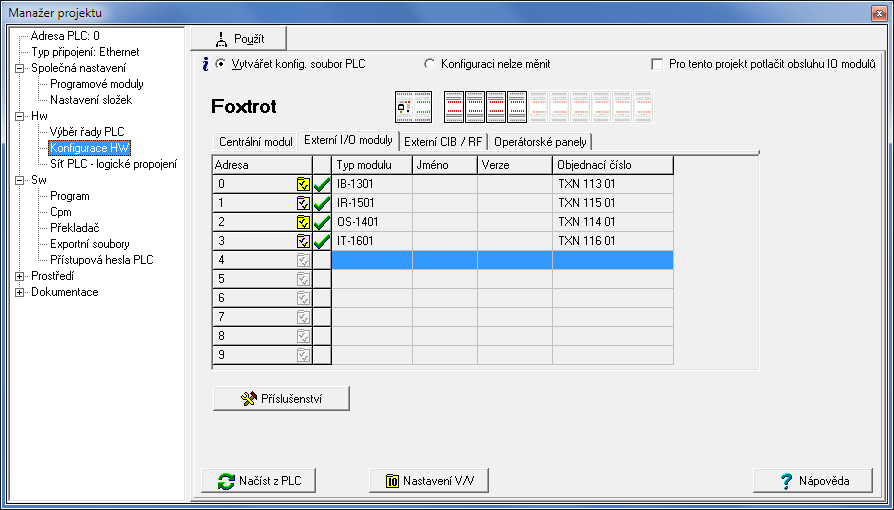Screen dimensions: 894x510
Task: Expand the Prostředí tree node
Action: [x=20, y=276]
